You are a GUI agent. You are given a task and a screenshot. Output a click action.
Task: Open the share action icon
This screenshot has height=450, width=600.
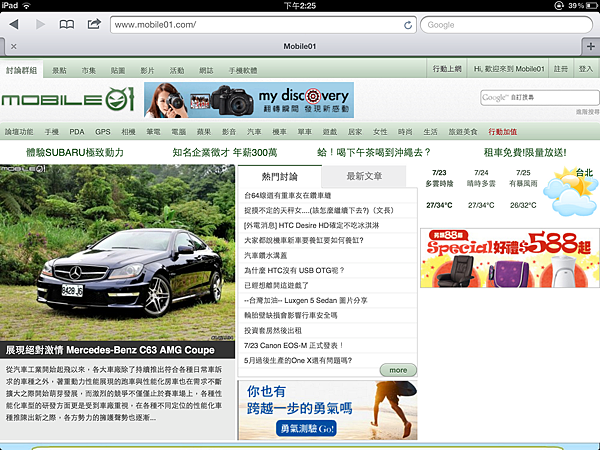click(94, 24)
